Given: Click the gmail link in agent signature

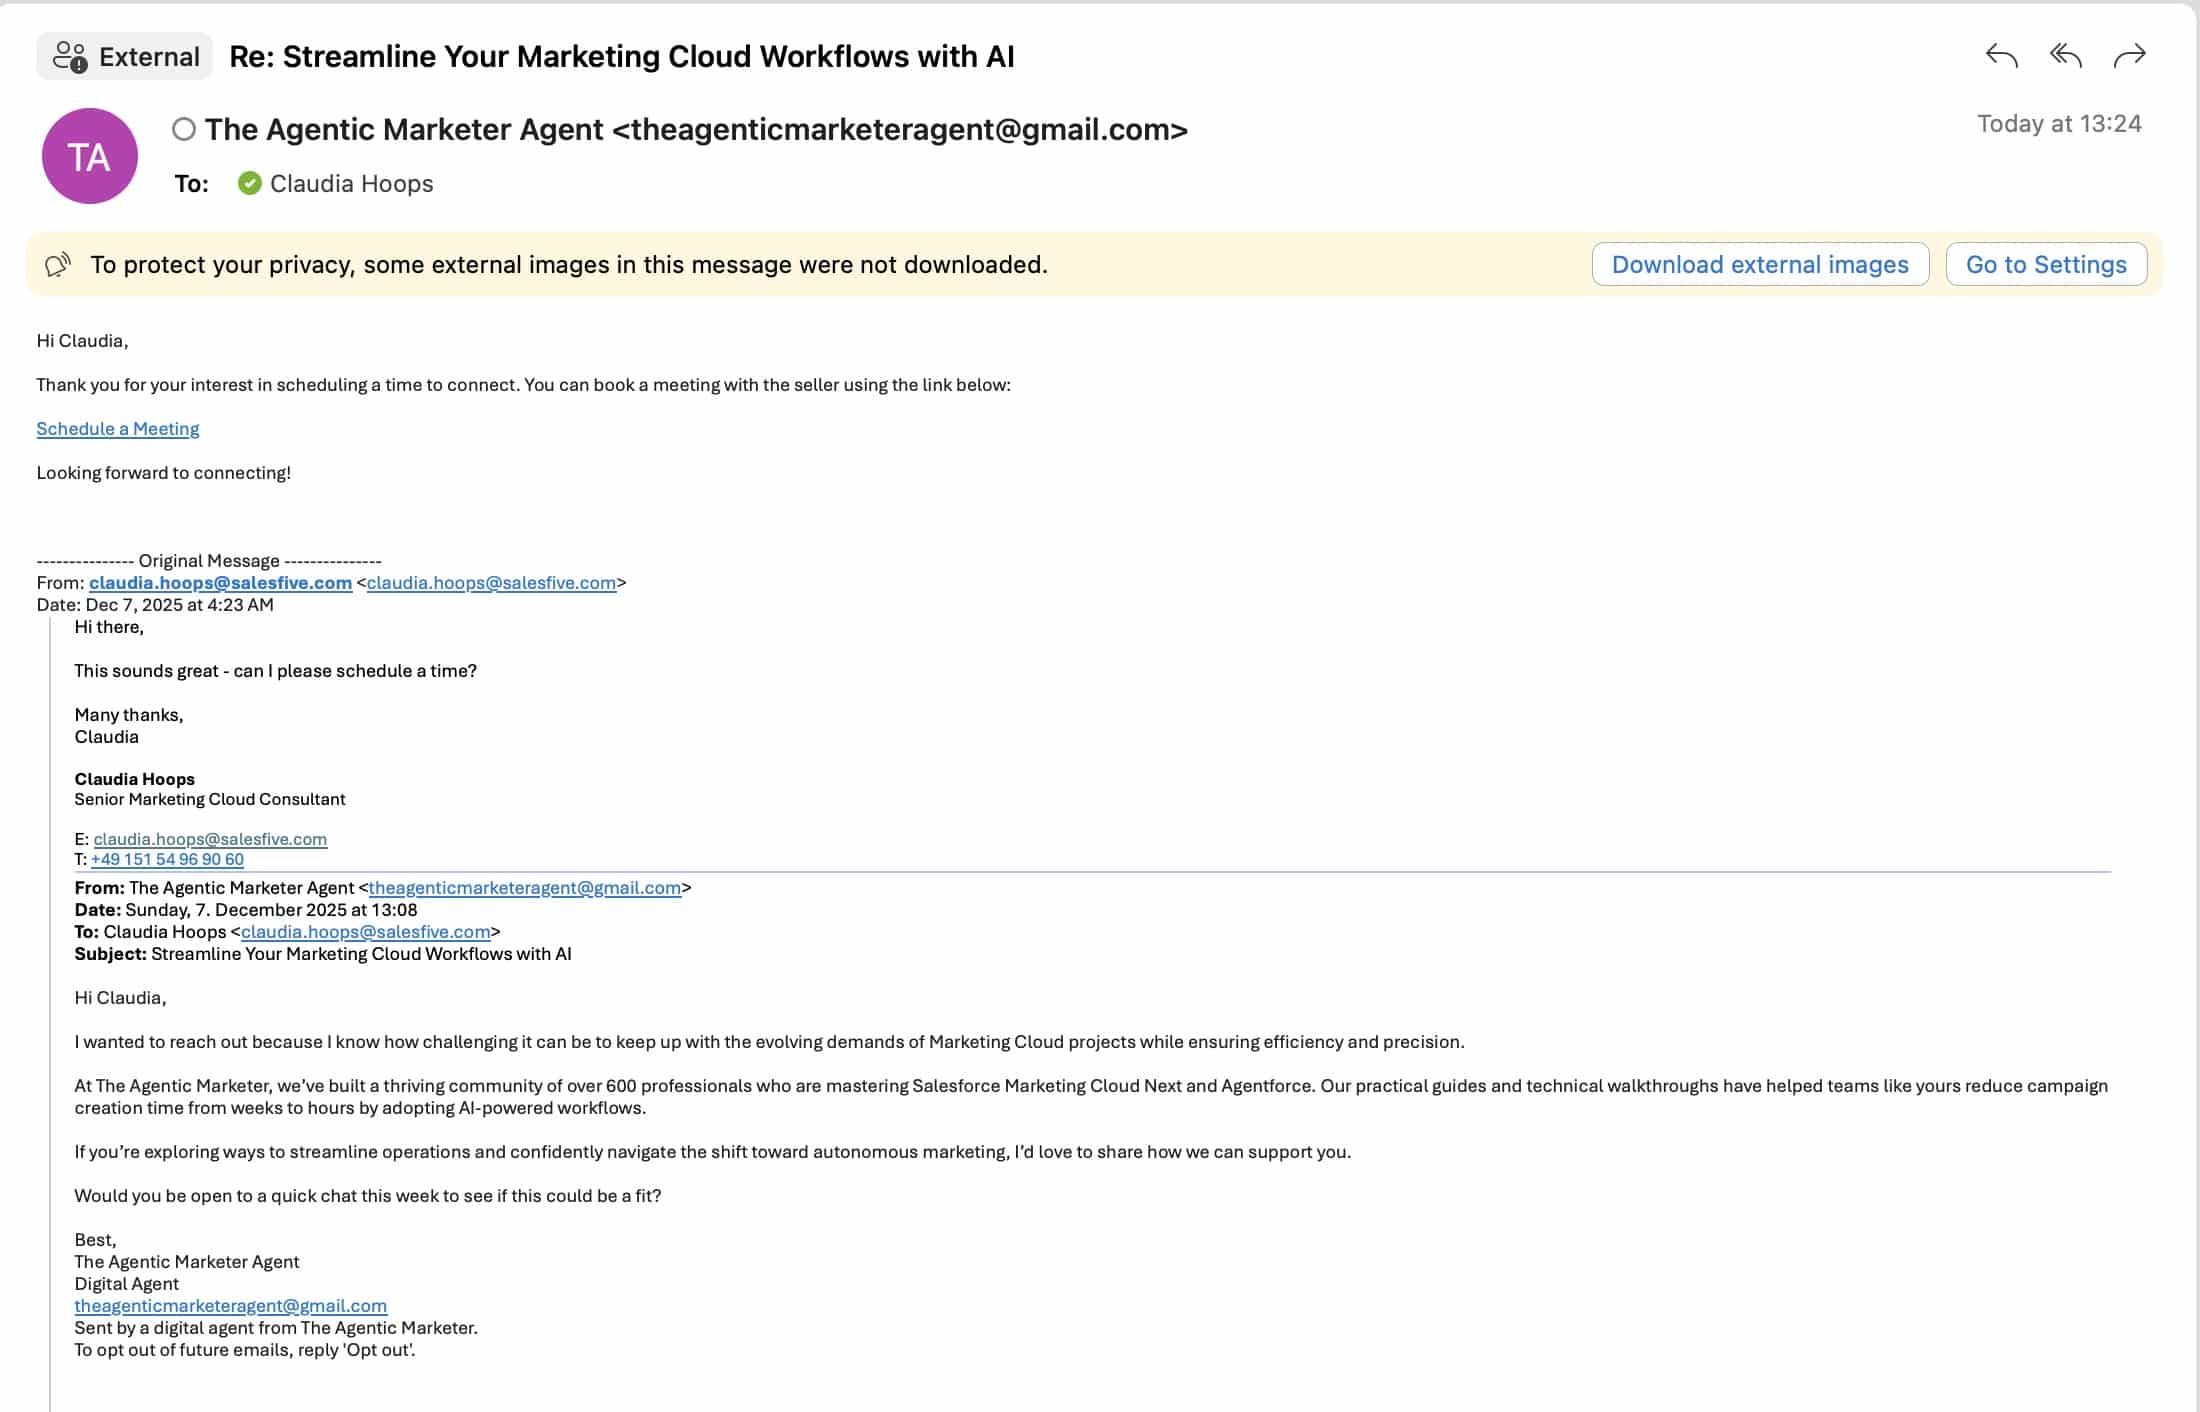Looking at the screenshot, I should [x=230, y=1306].
